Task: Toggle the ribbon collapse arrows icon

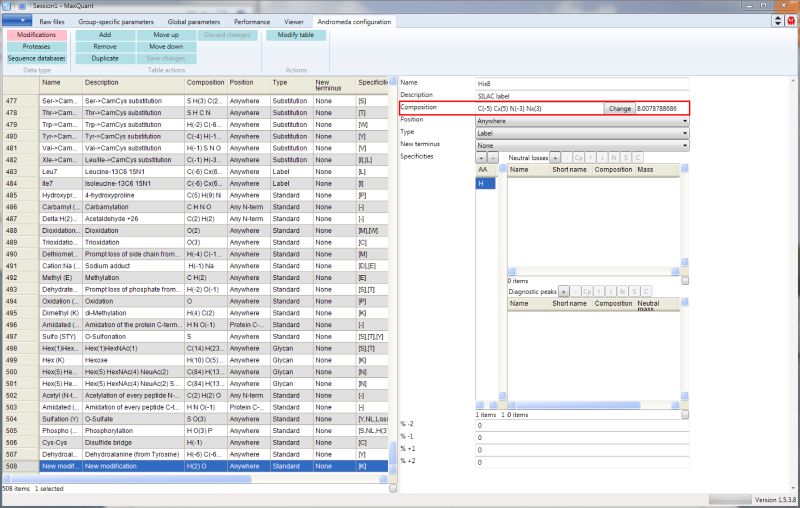Action: [x=778, y=20]
